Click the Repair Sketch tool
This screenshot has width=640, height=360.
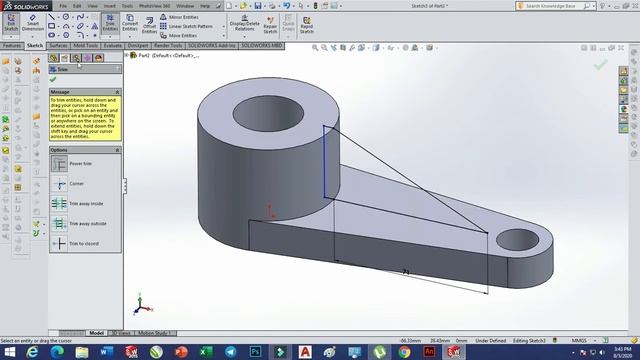click(270, 25)
